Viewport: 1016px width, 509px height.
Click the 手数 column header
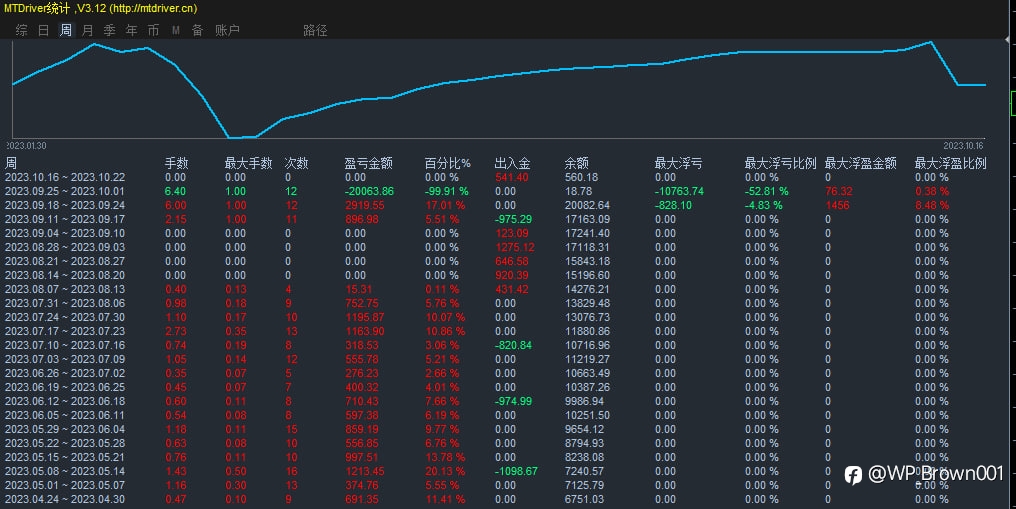click(x=176, y=163)
